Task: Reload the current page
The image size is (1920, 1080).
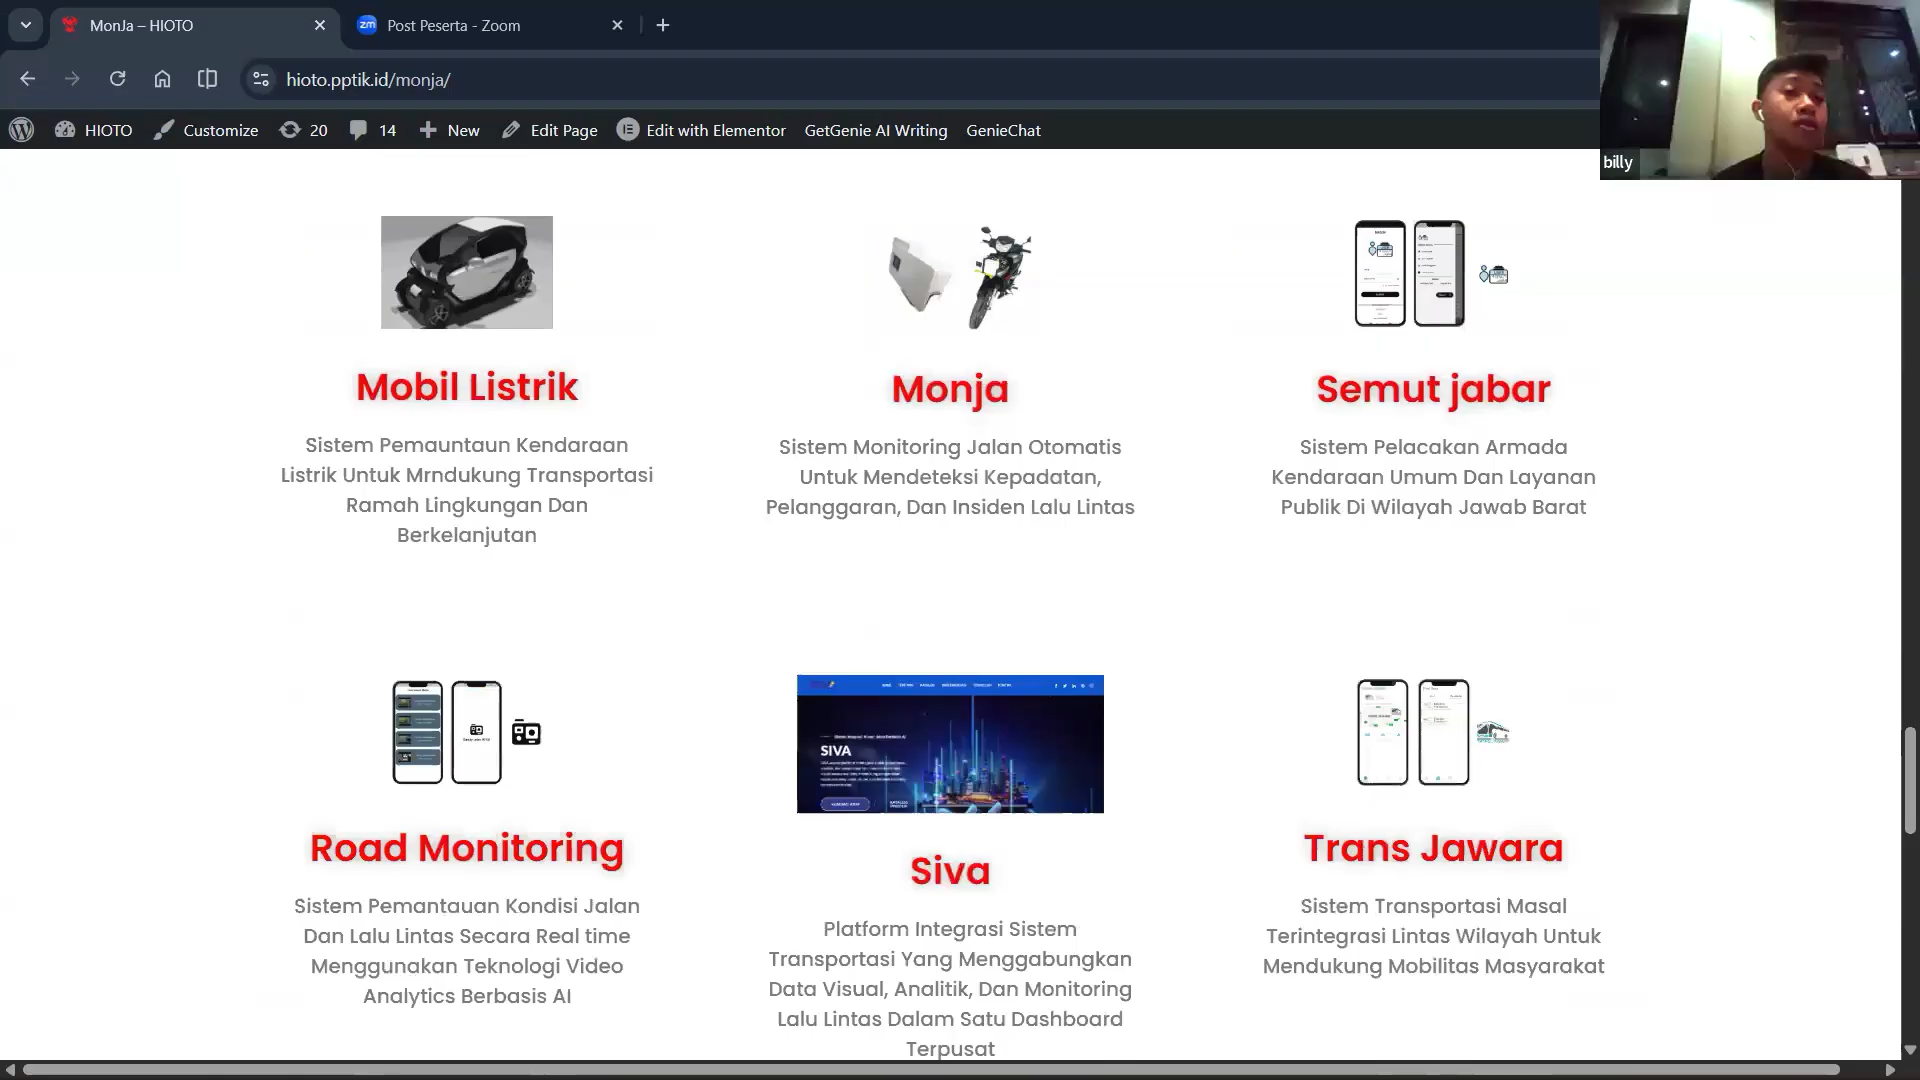Action: (117, 79)
